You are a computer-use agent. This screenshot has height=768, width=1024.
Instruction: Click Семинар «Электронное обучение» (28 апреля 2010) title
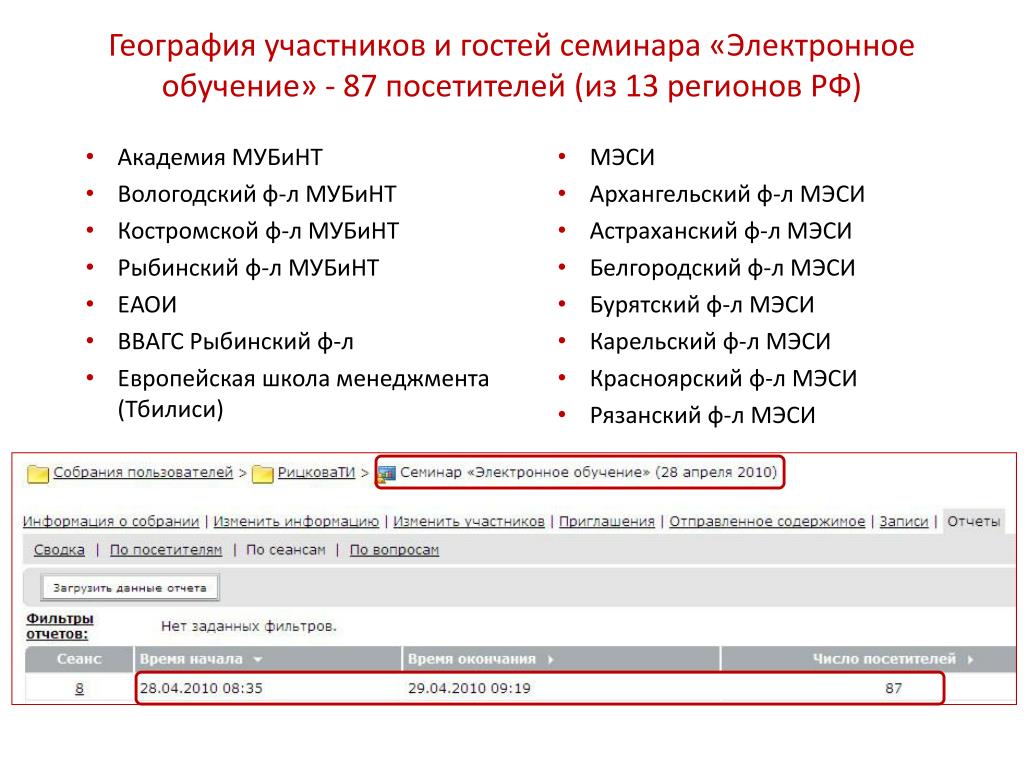click(588, 472)
